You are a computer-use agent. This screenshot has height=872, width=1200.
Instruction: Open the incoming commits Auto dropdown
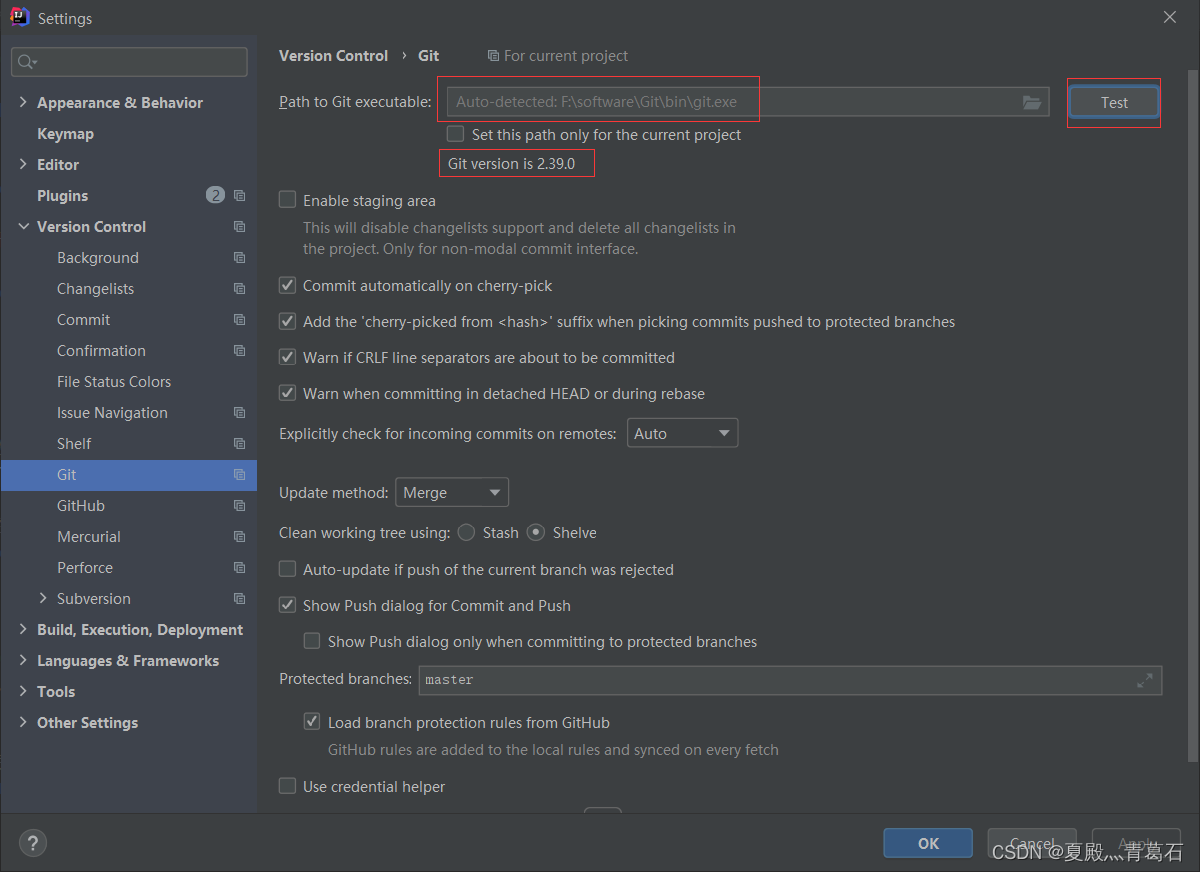(x=683, y=434)
